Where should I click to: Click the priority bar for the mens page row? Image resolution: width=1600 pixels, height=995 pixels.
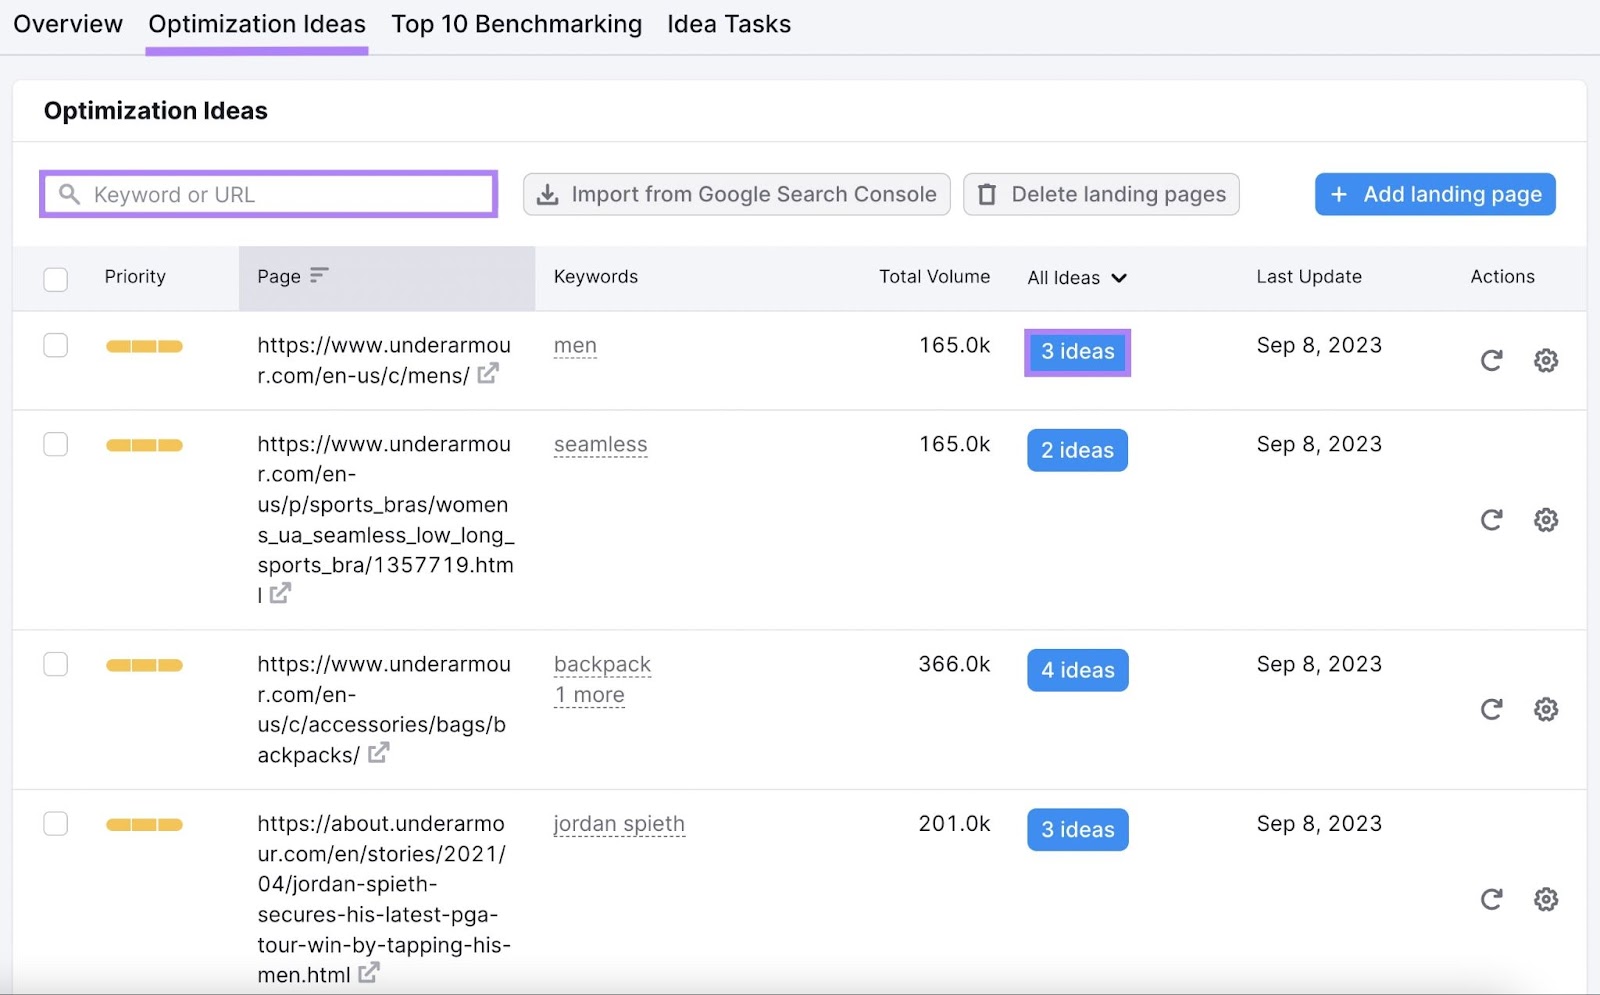(143, 345)
